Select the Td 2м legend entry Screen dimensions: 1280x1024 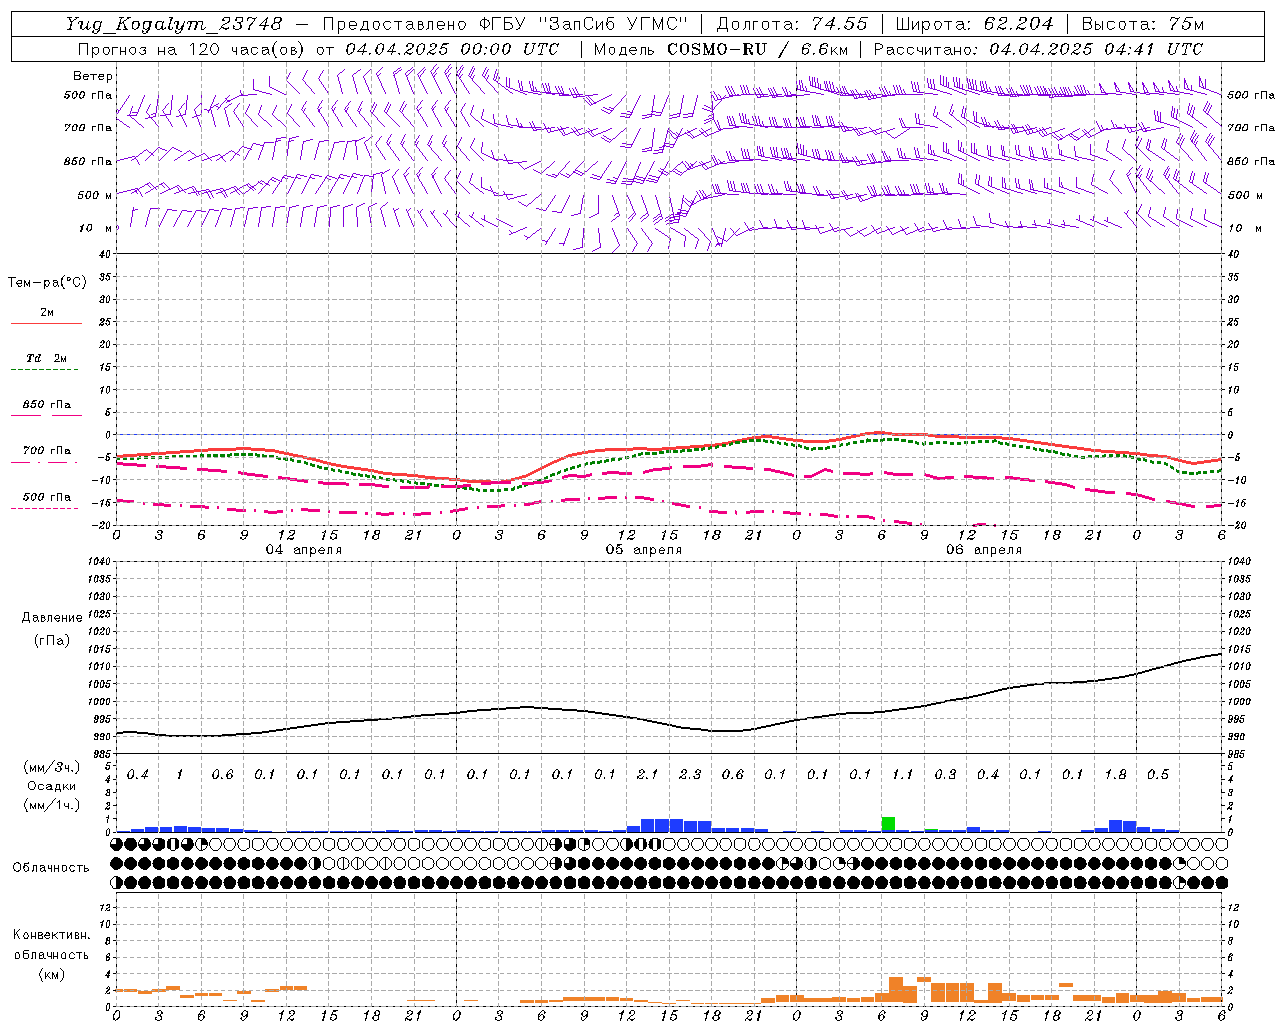point(47,358)
